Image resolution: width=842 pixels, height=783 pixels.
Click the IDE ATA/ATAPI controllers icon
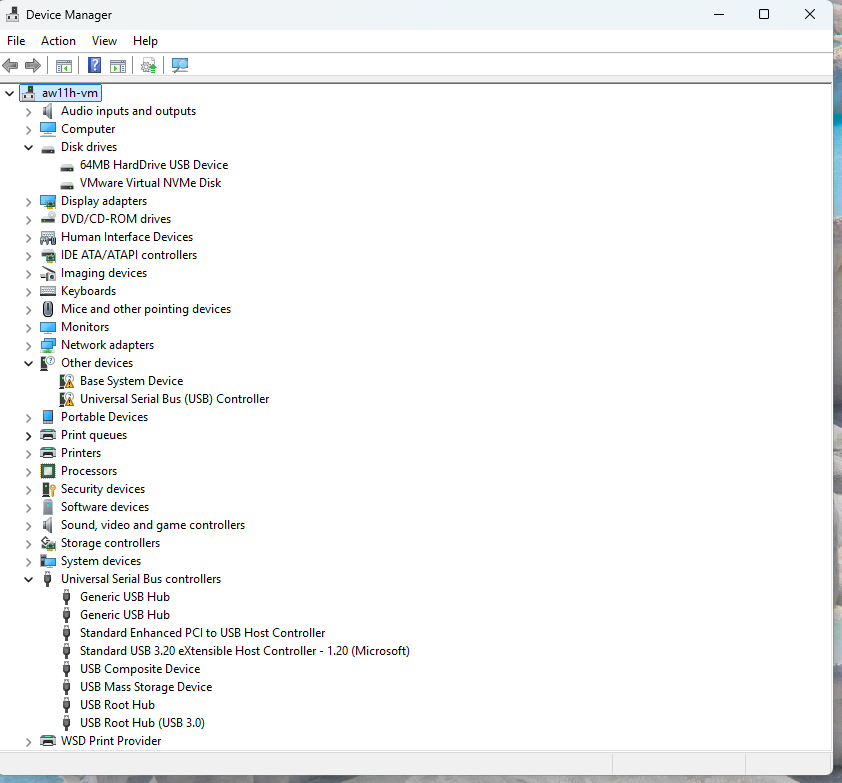point(48,255)
